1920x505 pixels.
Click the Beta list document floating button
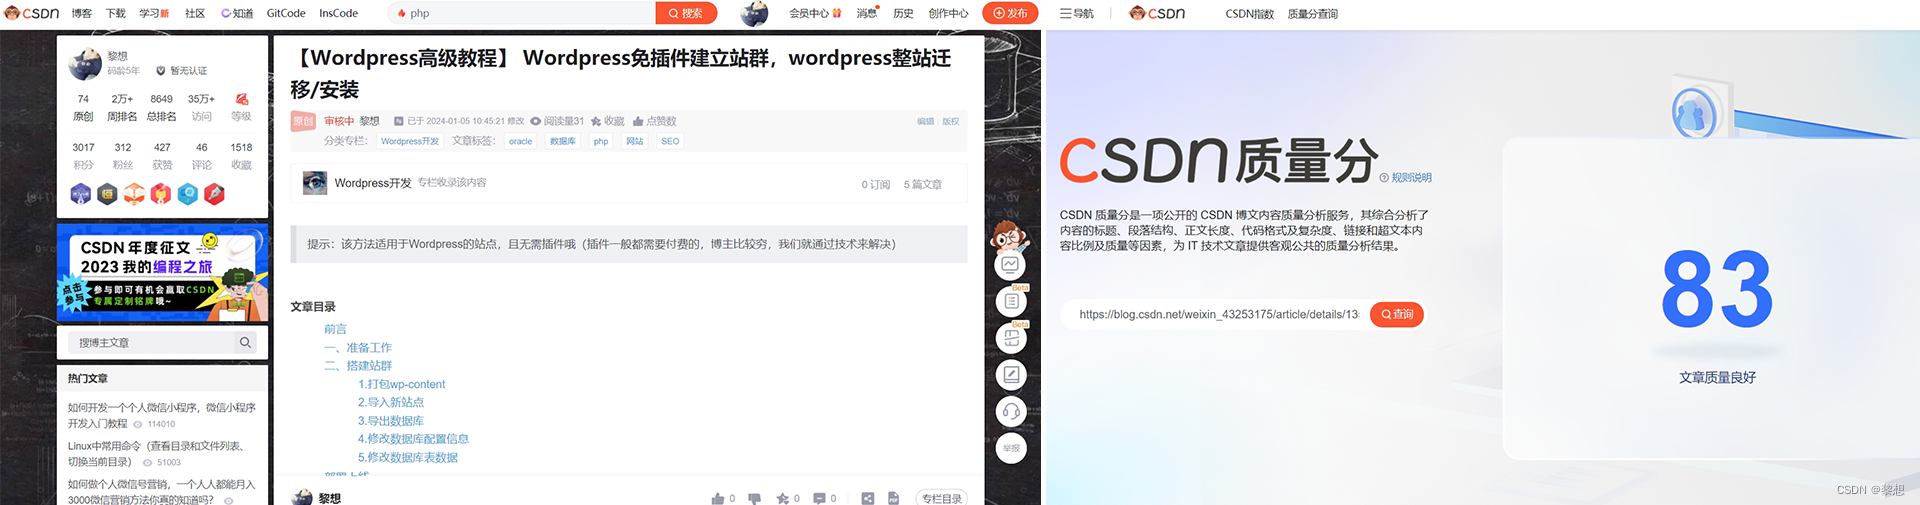point(1011,301)
